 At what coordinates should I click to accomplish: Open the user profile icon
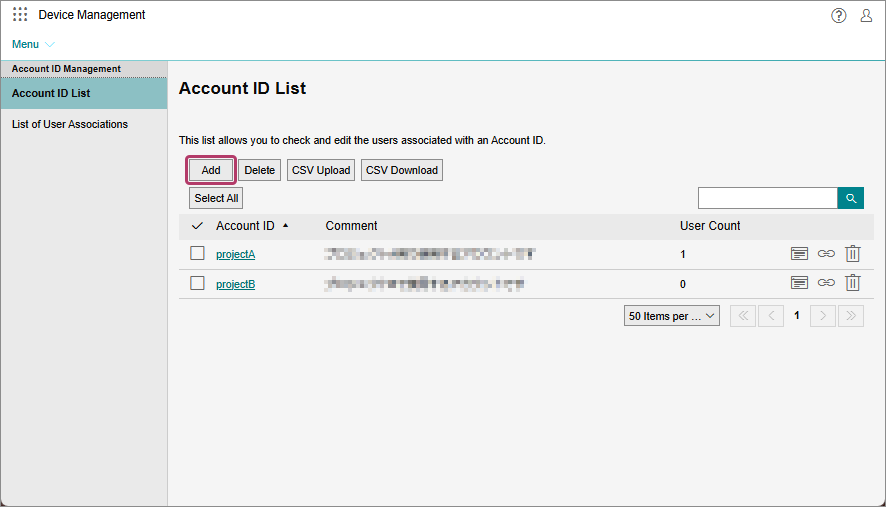[866, 15]
